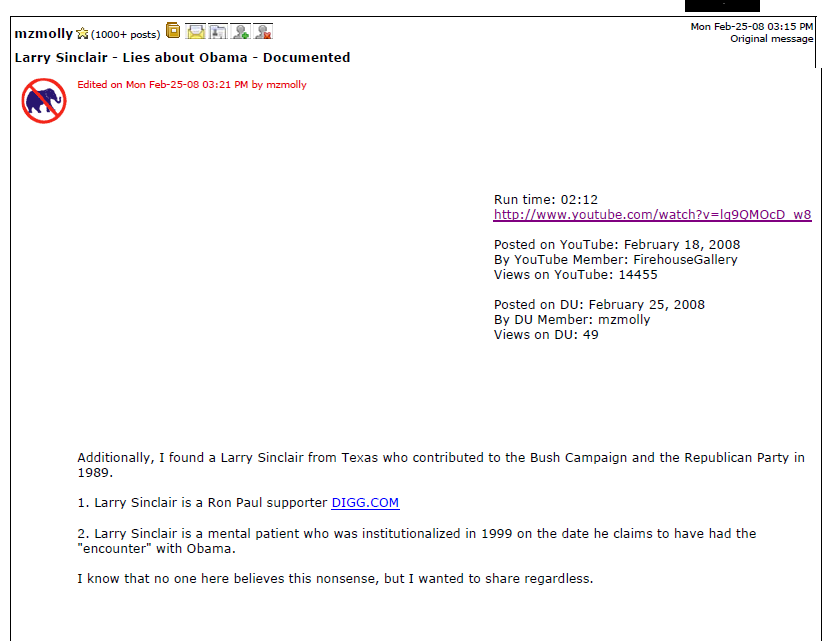Click the "FirehouseGallery" YouTube member line

click(x=615, y=260)
